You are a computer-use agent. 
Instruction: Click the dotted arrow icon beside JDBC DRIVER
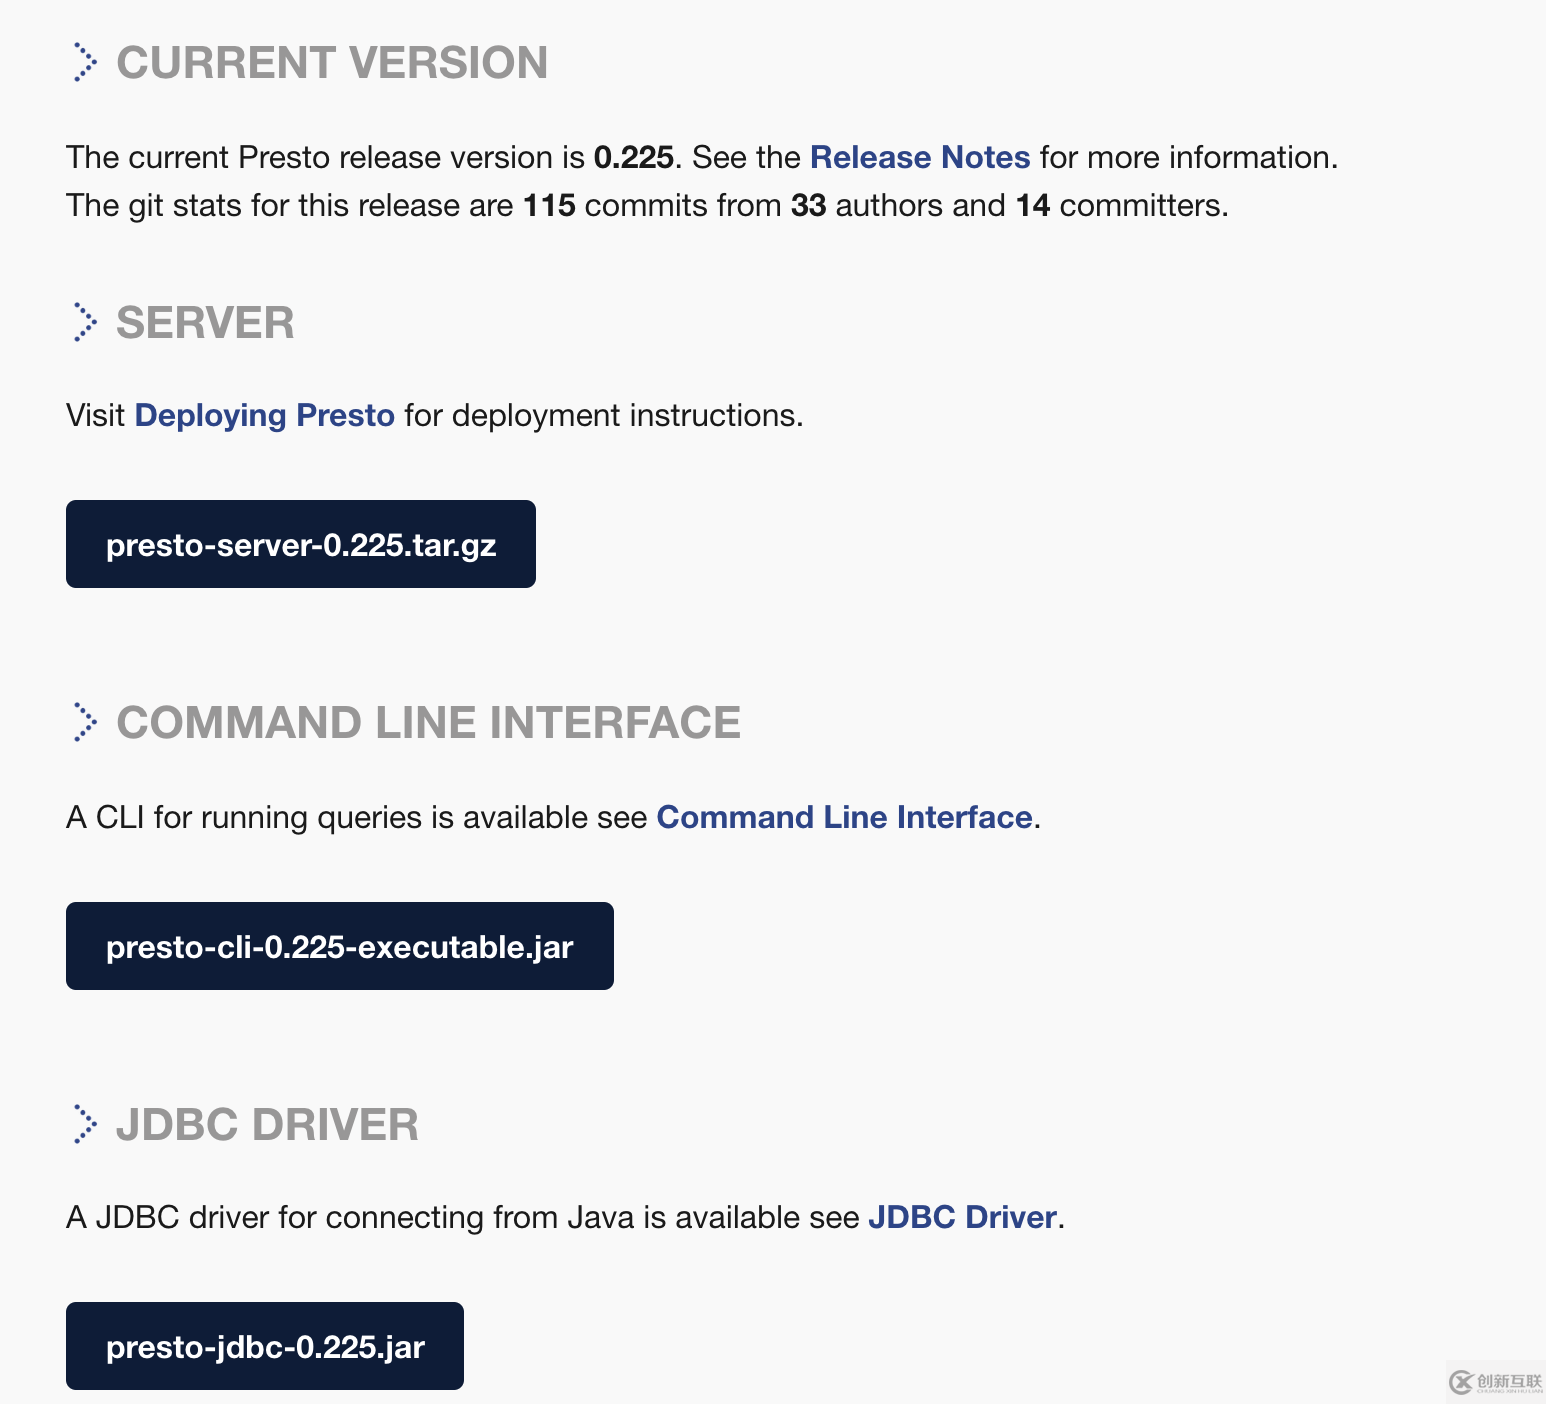(85, 1124)
